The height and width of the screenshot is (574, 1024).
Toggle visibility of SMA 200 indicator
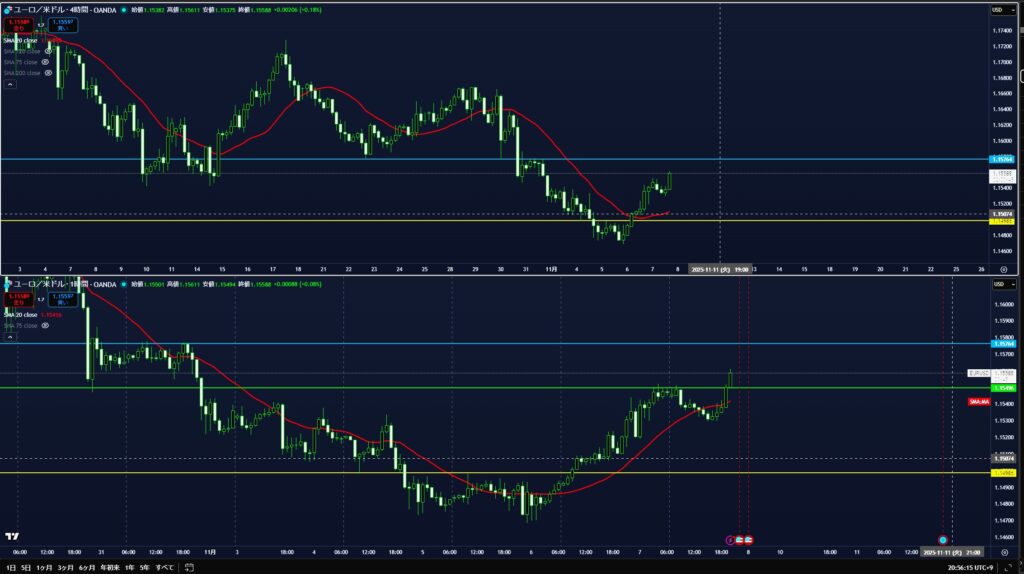pos(48,73)
